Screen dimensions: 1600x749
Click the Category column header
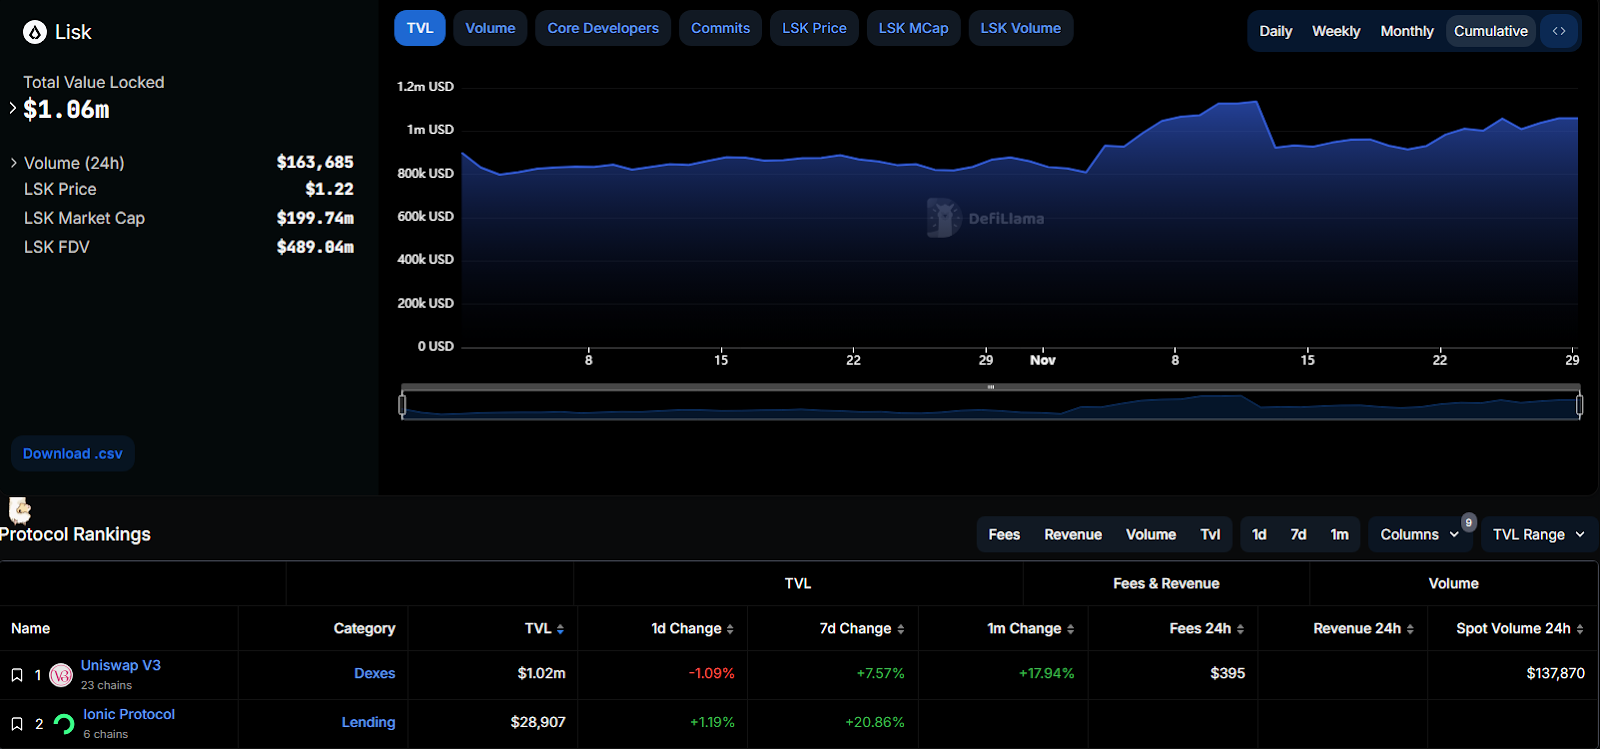tap(364, 629)
